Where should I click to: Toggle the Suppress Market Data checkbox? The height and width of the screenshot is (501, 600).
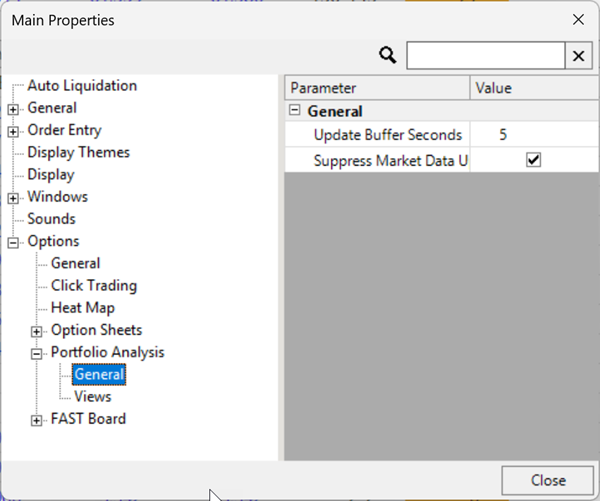[533, 160]
